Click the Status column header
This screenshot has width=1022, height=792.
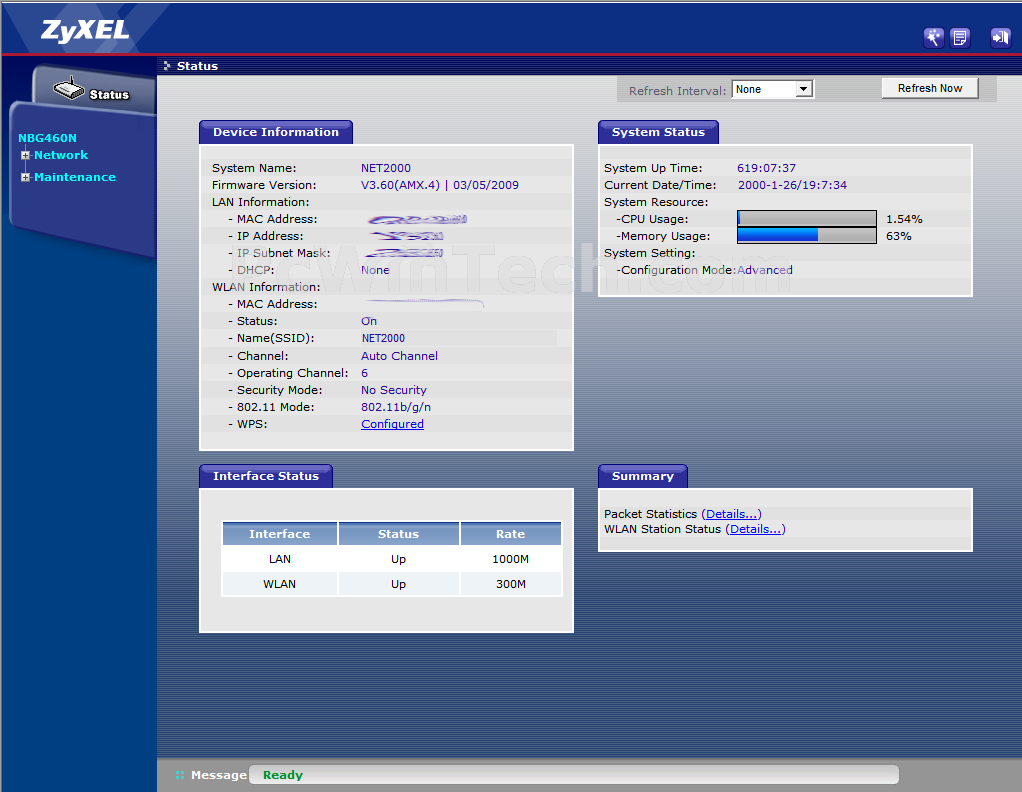coord(398,534)
